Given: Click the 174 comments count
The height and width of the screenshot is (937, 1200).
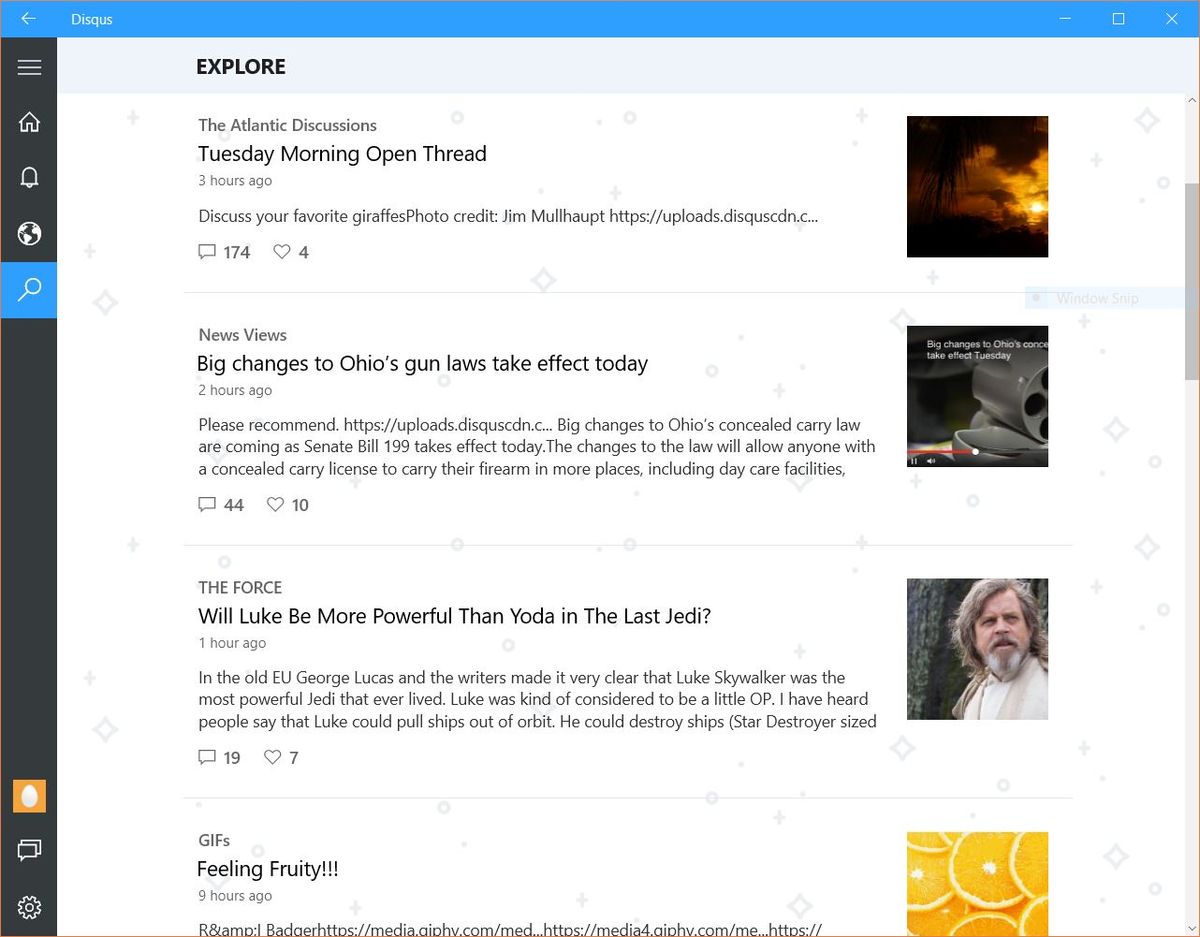Looking at the screenshot, I should coord(237,252).
